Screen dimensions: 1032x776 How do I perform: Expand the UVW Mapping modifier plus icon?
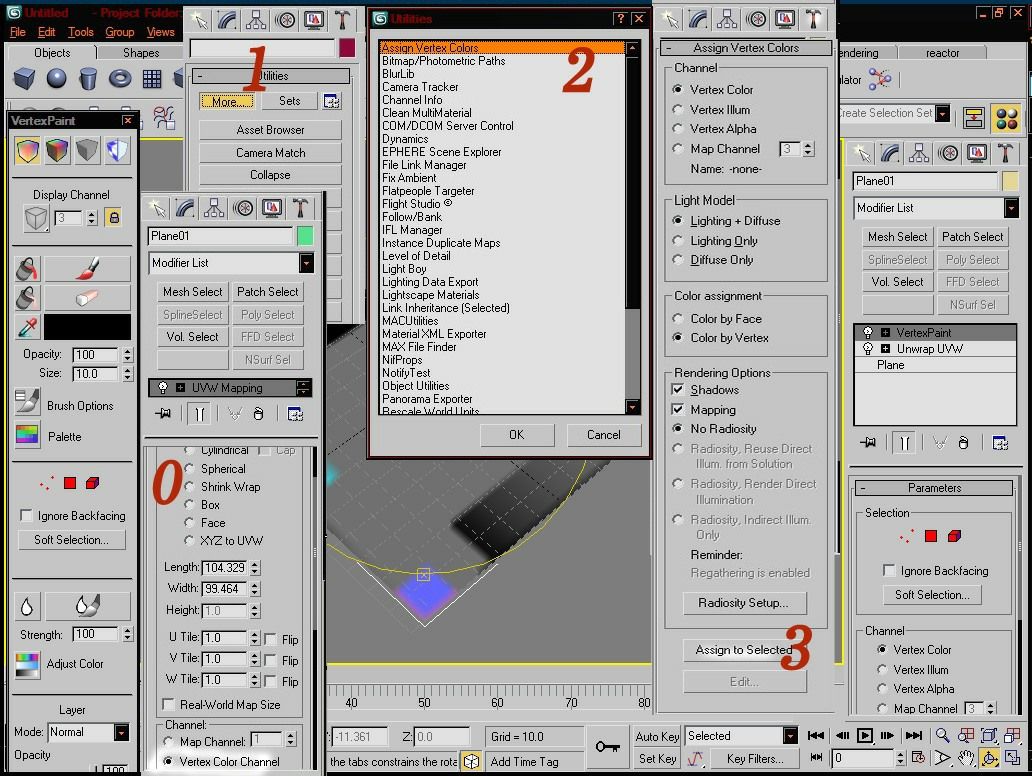click(x=180, y=388)
